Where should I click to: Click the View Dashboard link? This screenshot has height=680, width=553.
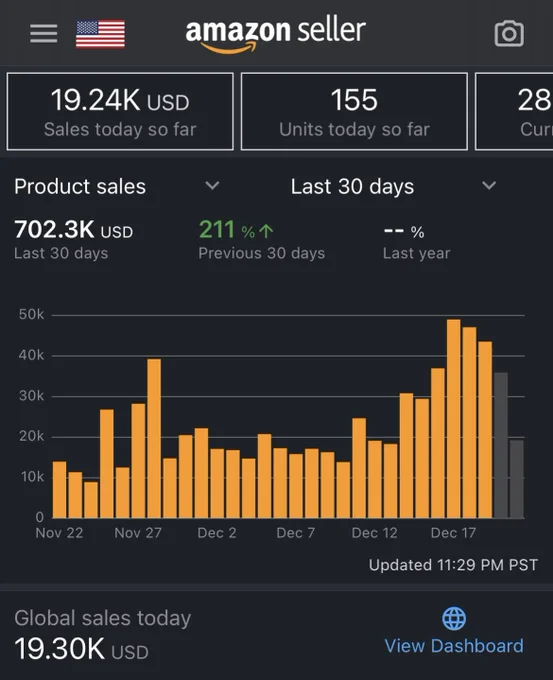pyautogui.click(x=454, y=646)
